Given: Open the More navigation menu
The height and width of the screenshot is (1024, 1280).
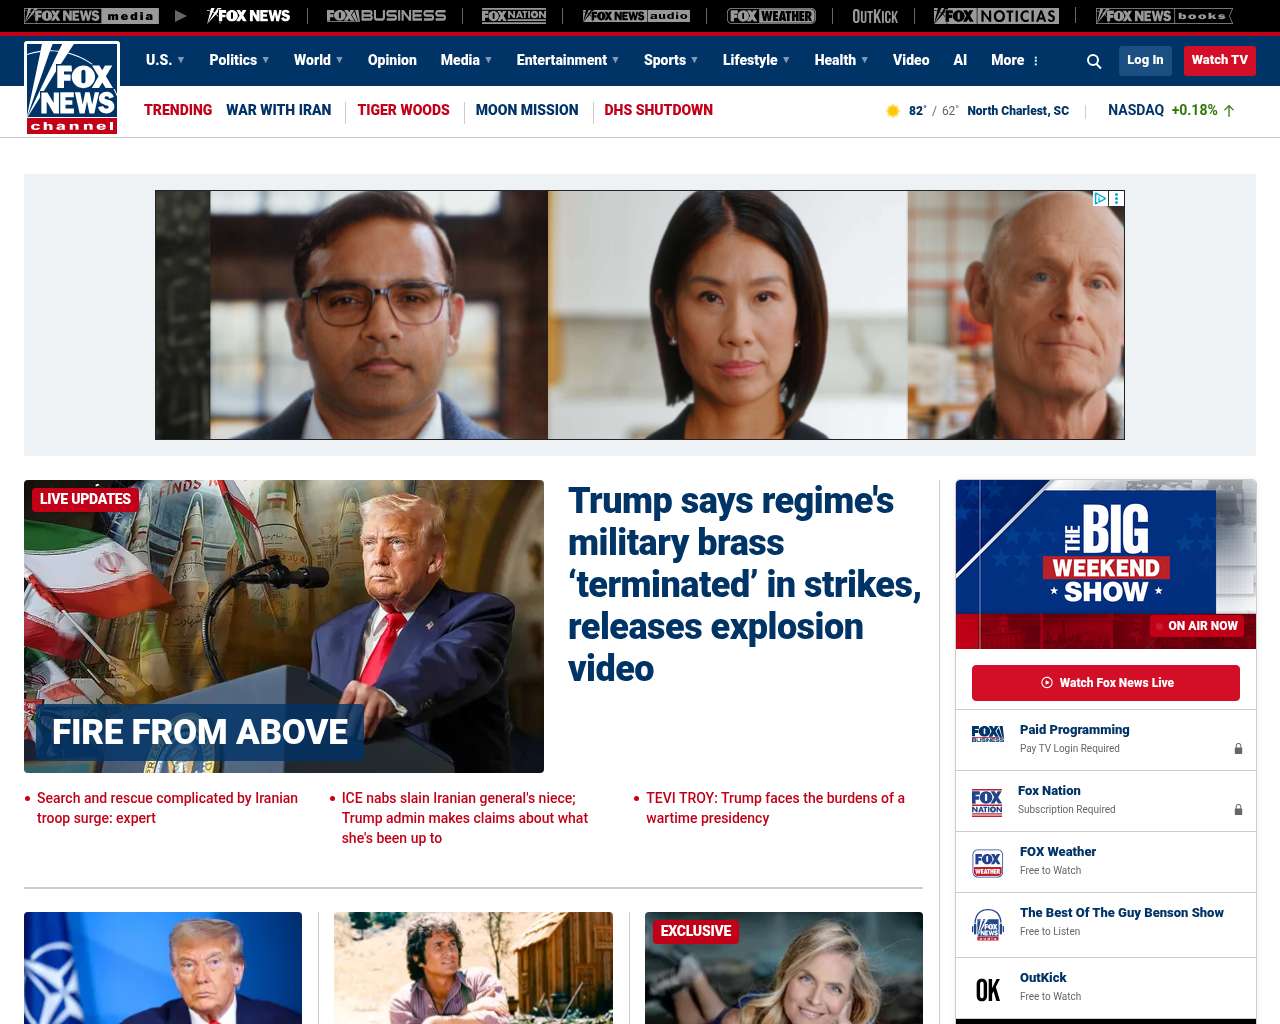Looking at the screenshot, I should tap(1008, 60).
